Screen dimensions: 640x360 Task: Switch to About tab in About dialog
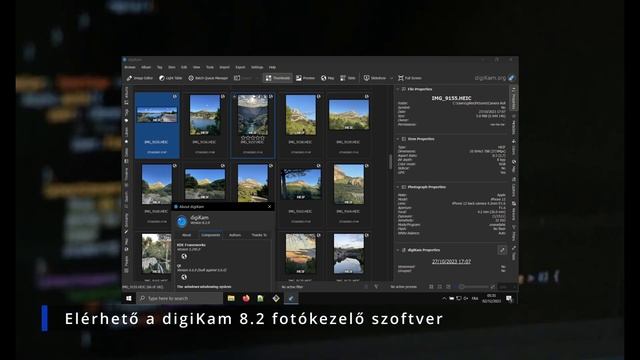click(187, 235)
